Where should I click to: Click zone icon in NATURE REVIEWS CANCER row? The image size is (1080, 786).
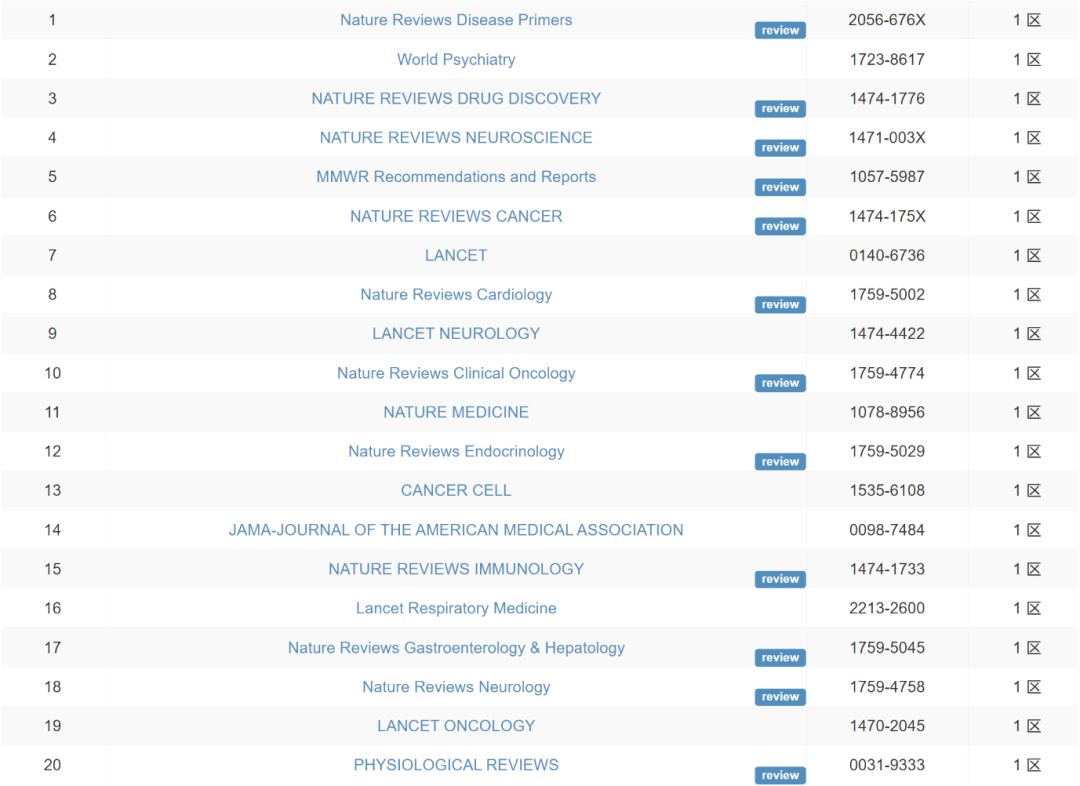click(1034, 216)
